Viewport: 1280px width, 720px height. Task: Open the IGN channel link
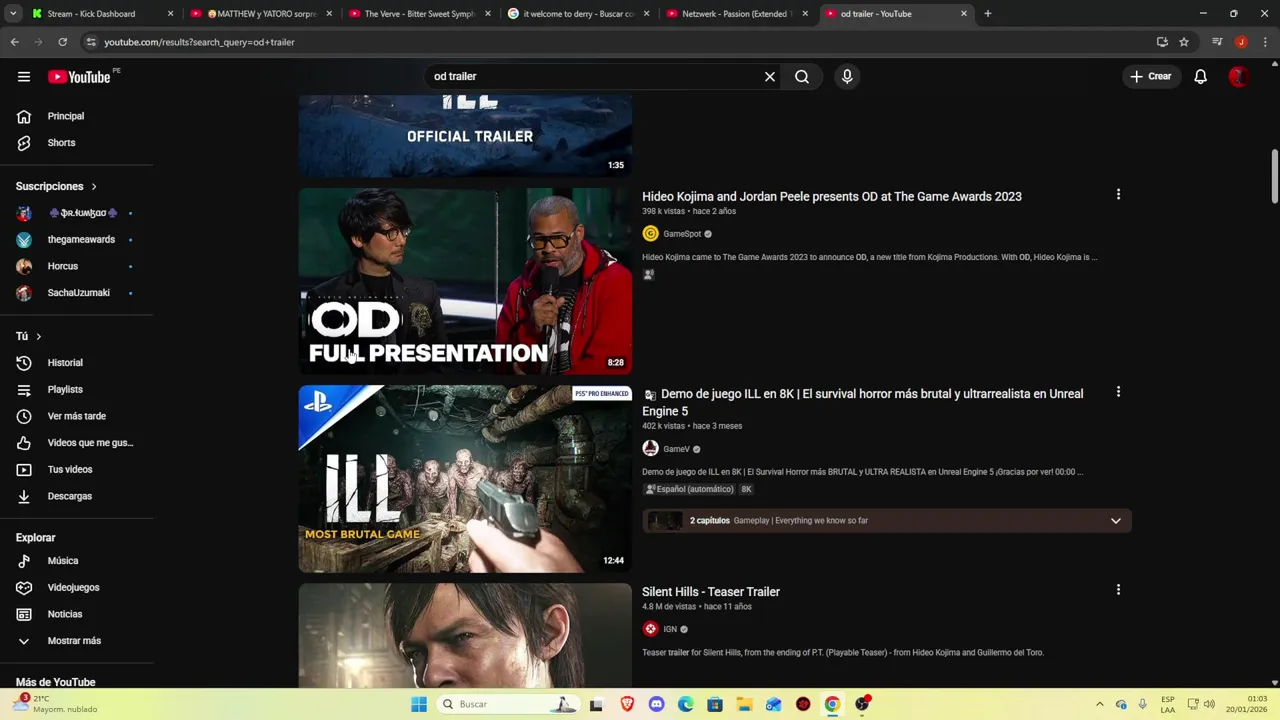670,629
